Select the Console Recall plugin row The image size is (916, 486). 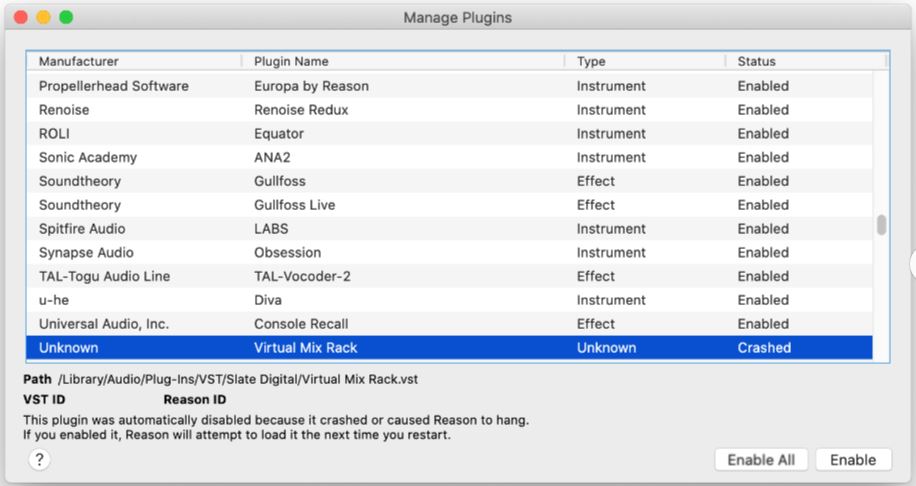pos(449,324)
